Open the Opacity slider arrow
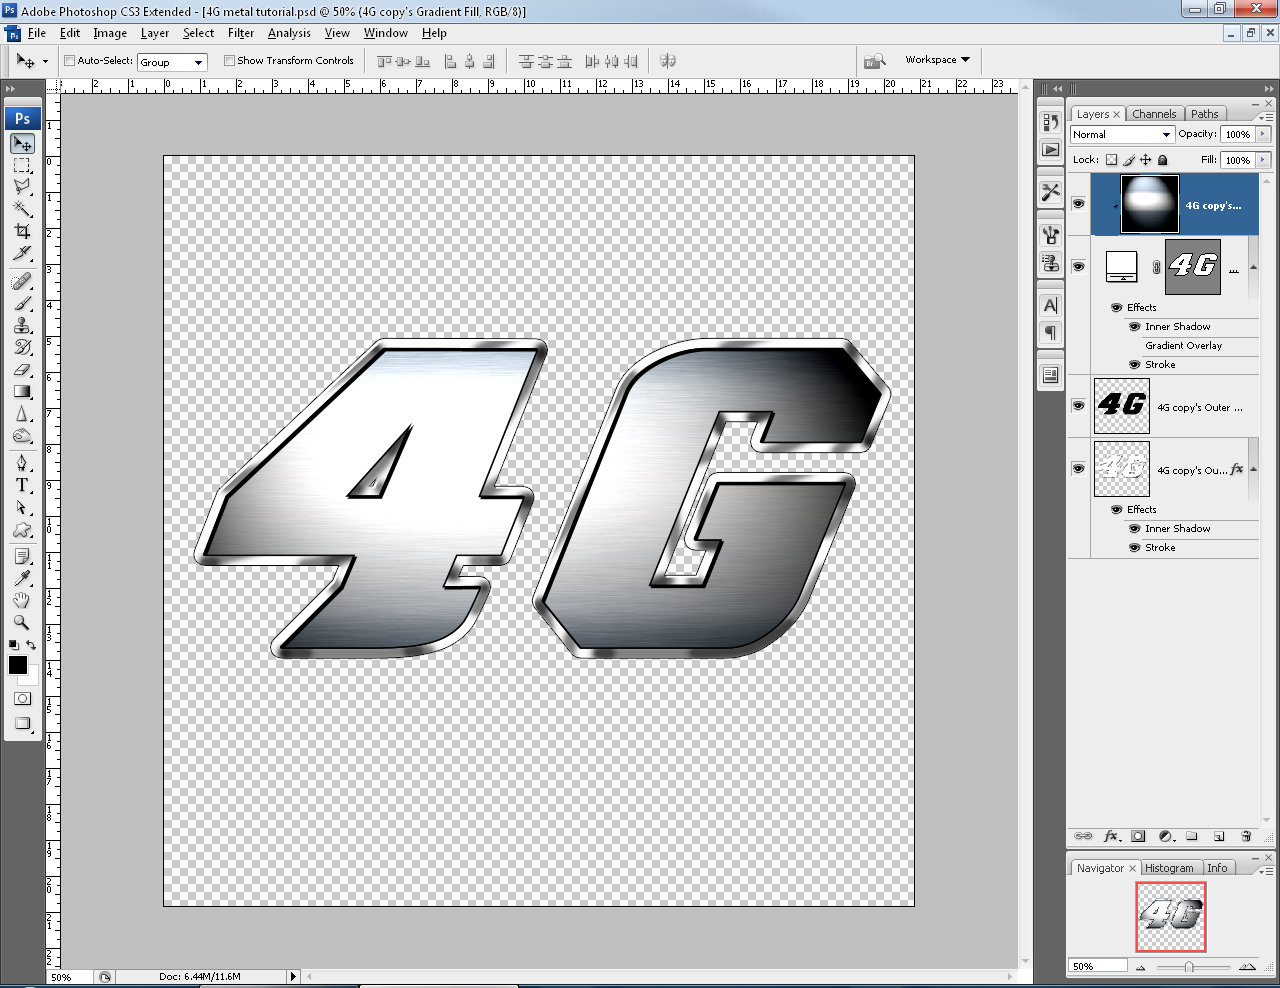The image size is (1280, 988). [1263, 134]
